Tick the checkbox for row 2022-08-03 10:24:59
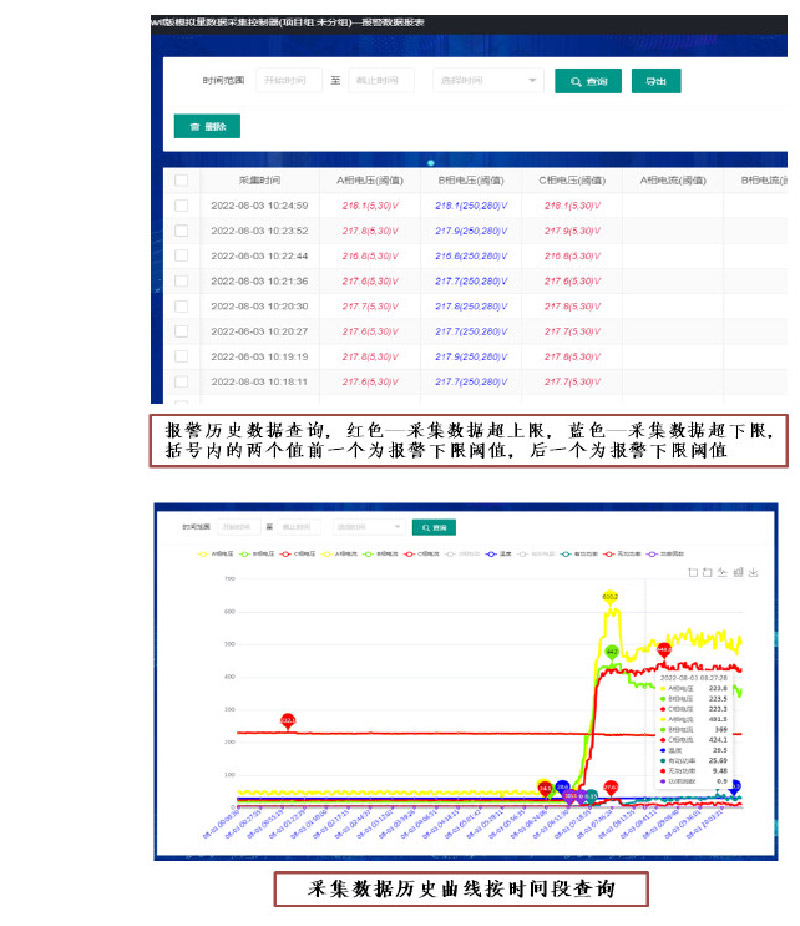 point(181,206)
